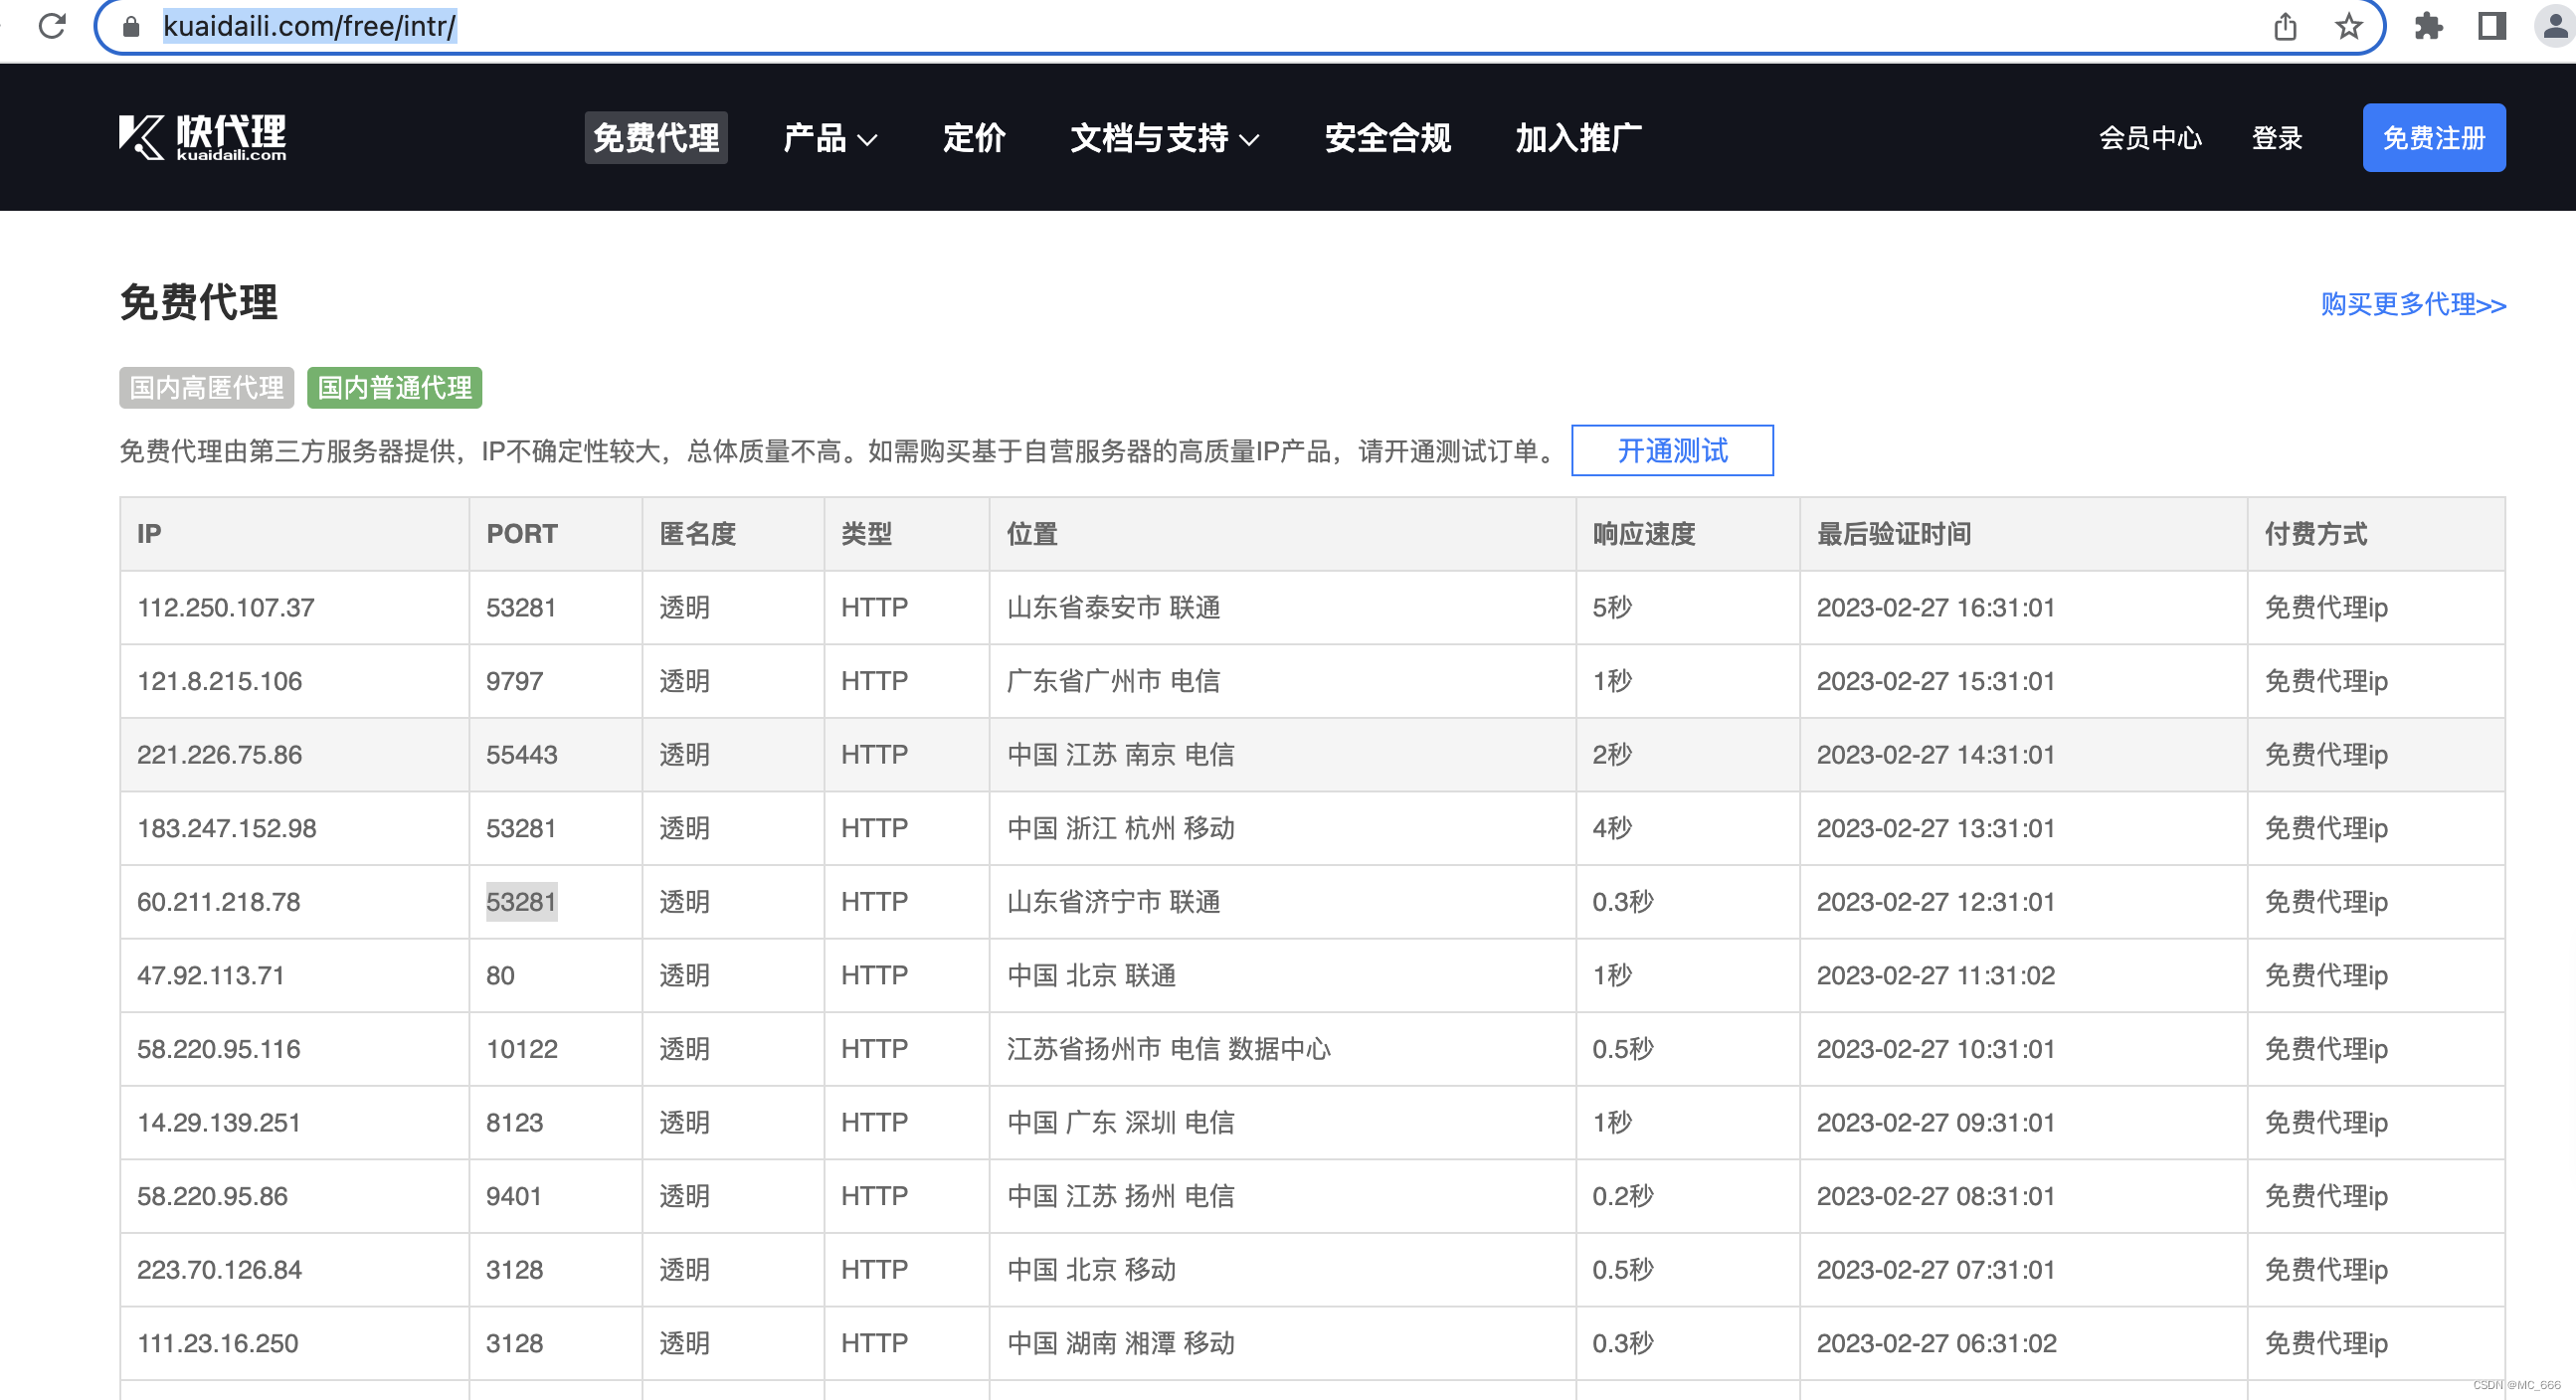Click the 免费注册 button
This screenshot has width=2576, height=1400.
tap(2434, 138)
